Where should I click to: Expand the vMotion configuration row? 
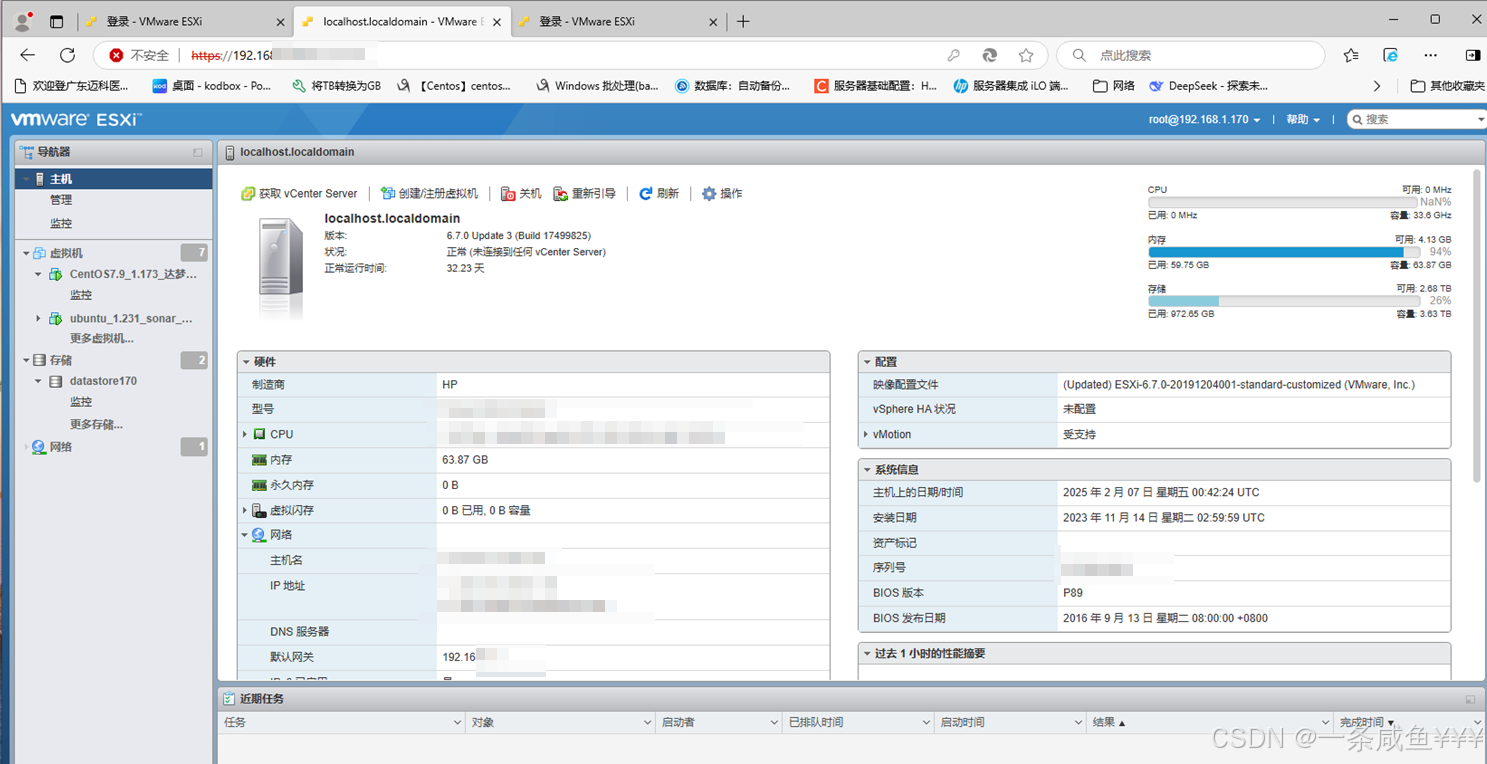866,434
